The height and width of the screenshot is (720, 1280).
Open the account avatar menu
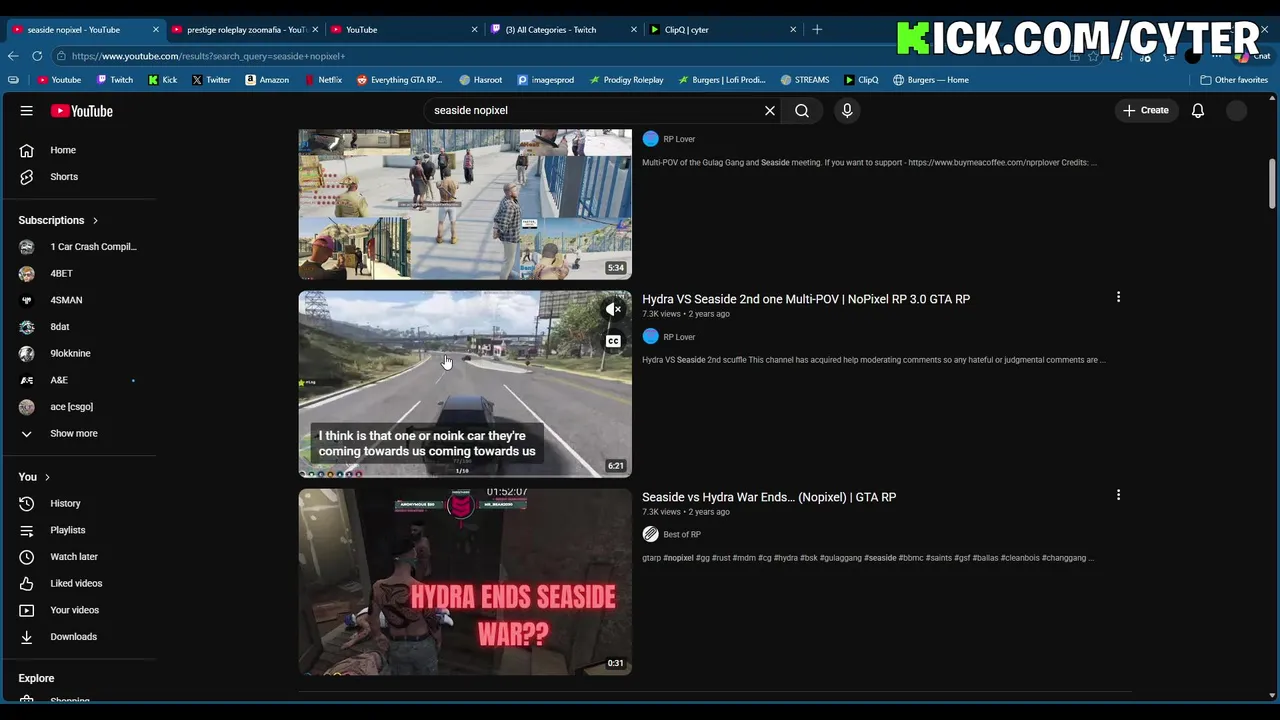point(1237,111)
